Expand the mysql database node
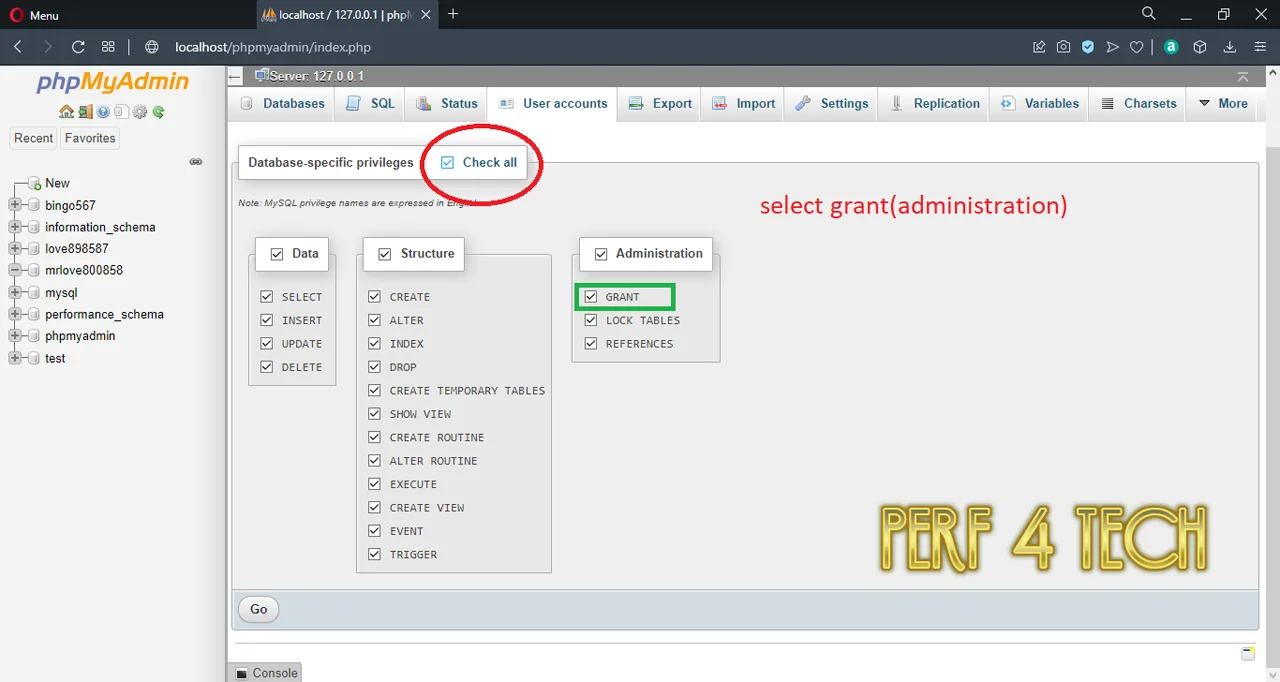Viewport: 1280px width, 682px height. [15, 293]
